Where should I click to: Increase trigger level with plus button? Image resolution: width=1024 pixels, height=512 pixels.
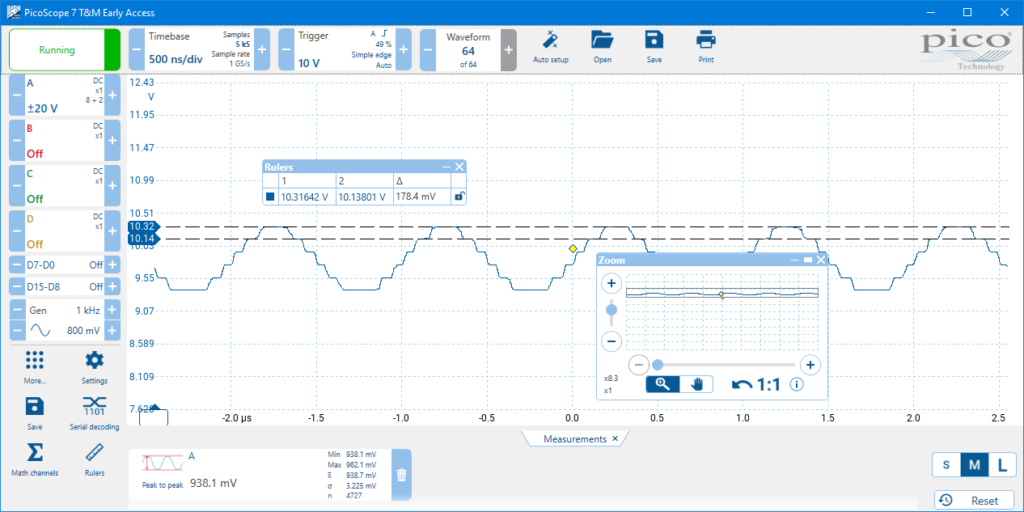(x=404, y=50)
